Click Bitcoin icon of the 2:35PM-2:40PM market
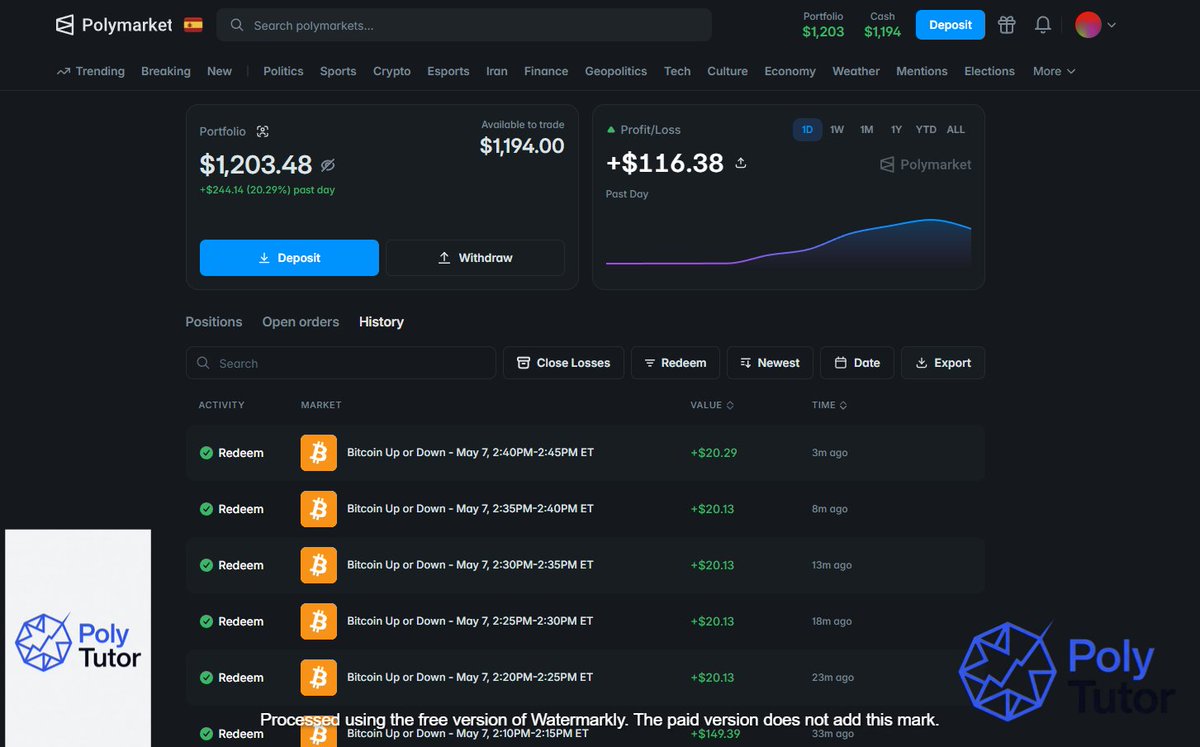 [319, 509]
